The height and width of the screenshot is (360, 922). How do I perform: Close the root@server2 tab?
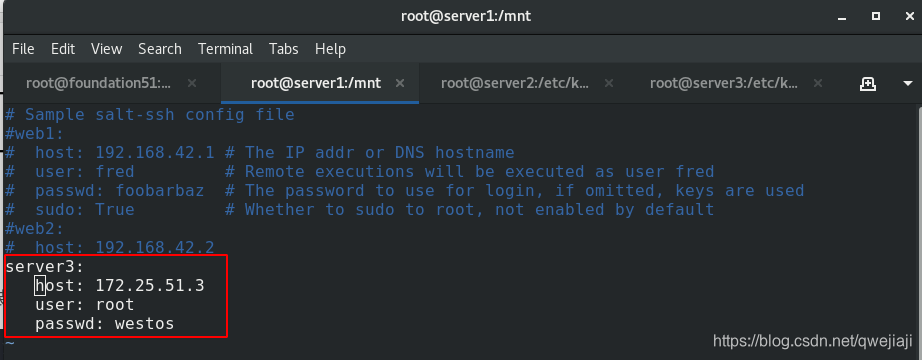click(x=609, y=84)
